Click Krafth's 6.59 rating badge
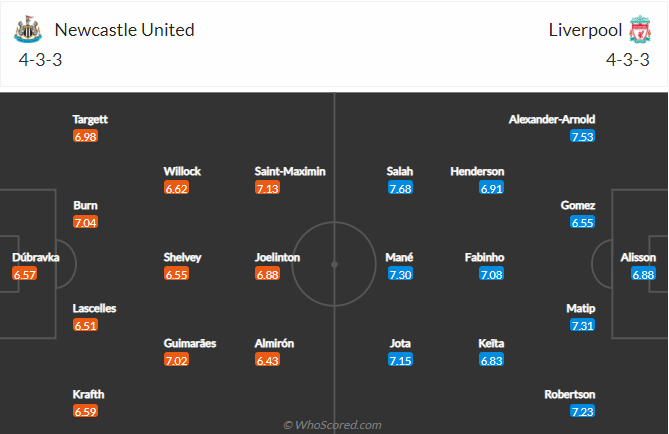The height and width of the screenshot is (434, 669). (x=85, y=412)
